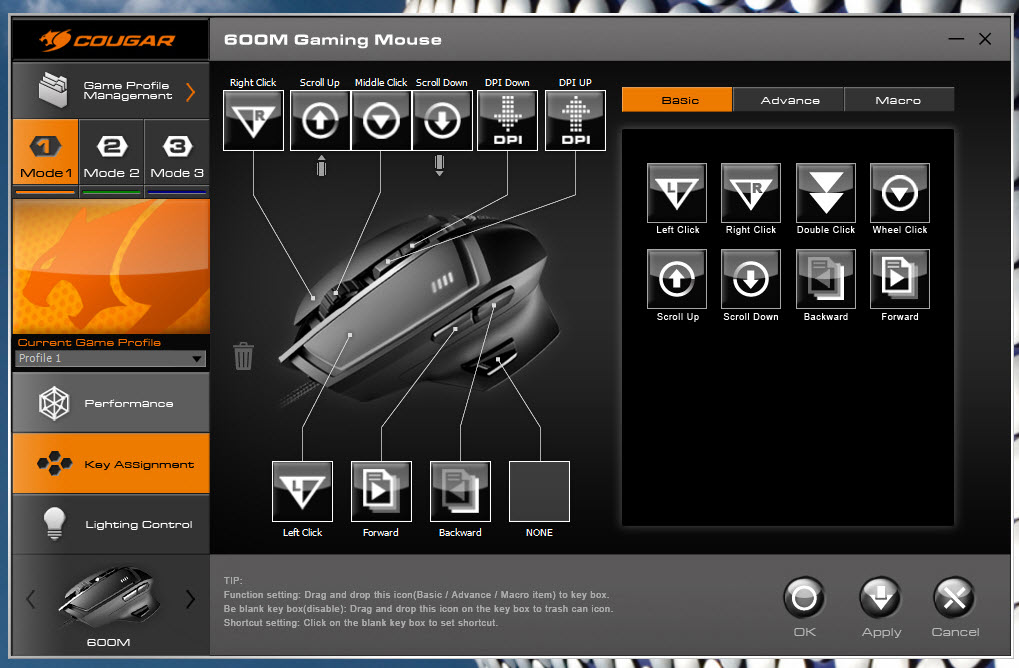Pick Wheel Click function icon
Viewport: 1019px width, 668px height.
coord(900,193)
